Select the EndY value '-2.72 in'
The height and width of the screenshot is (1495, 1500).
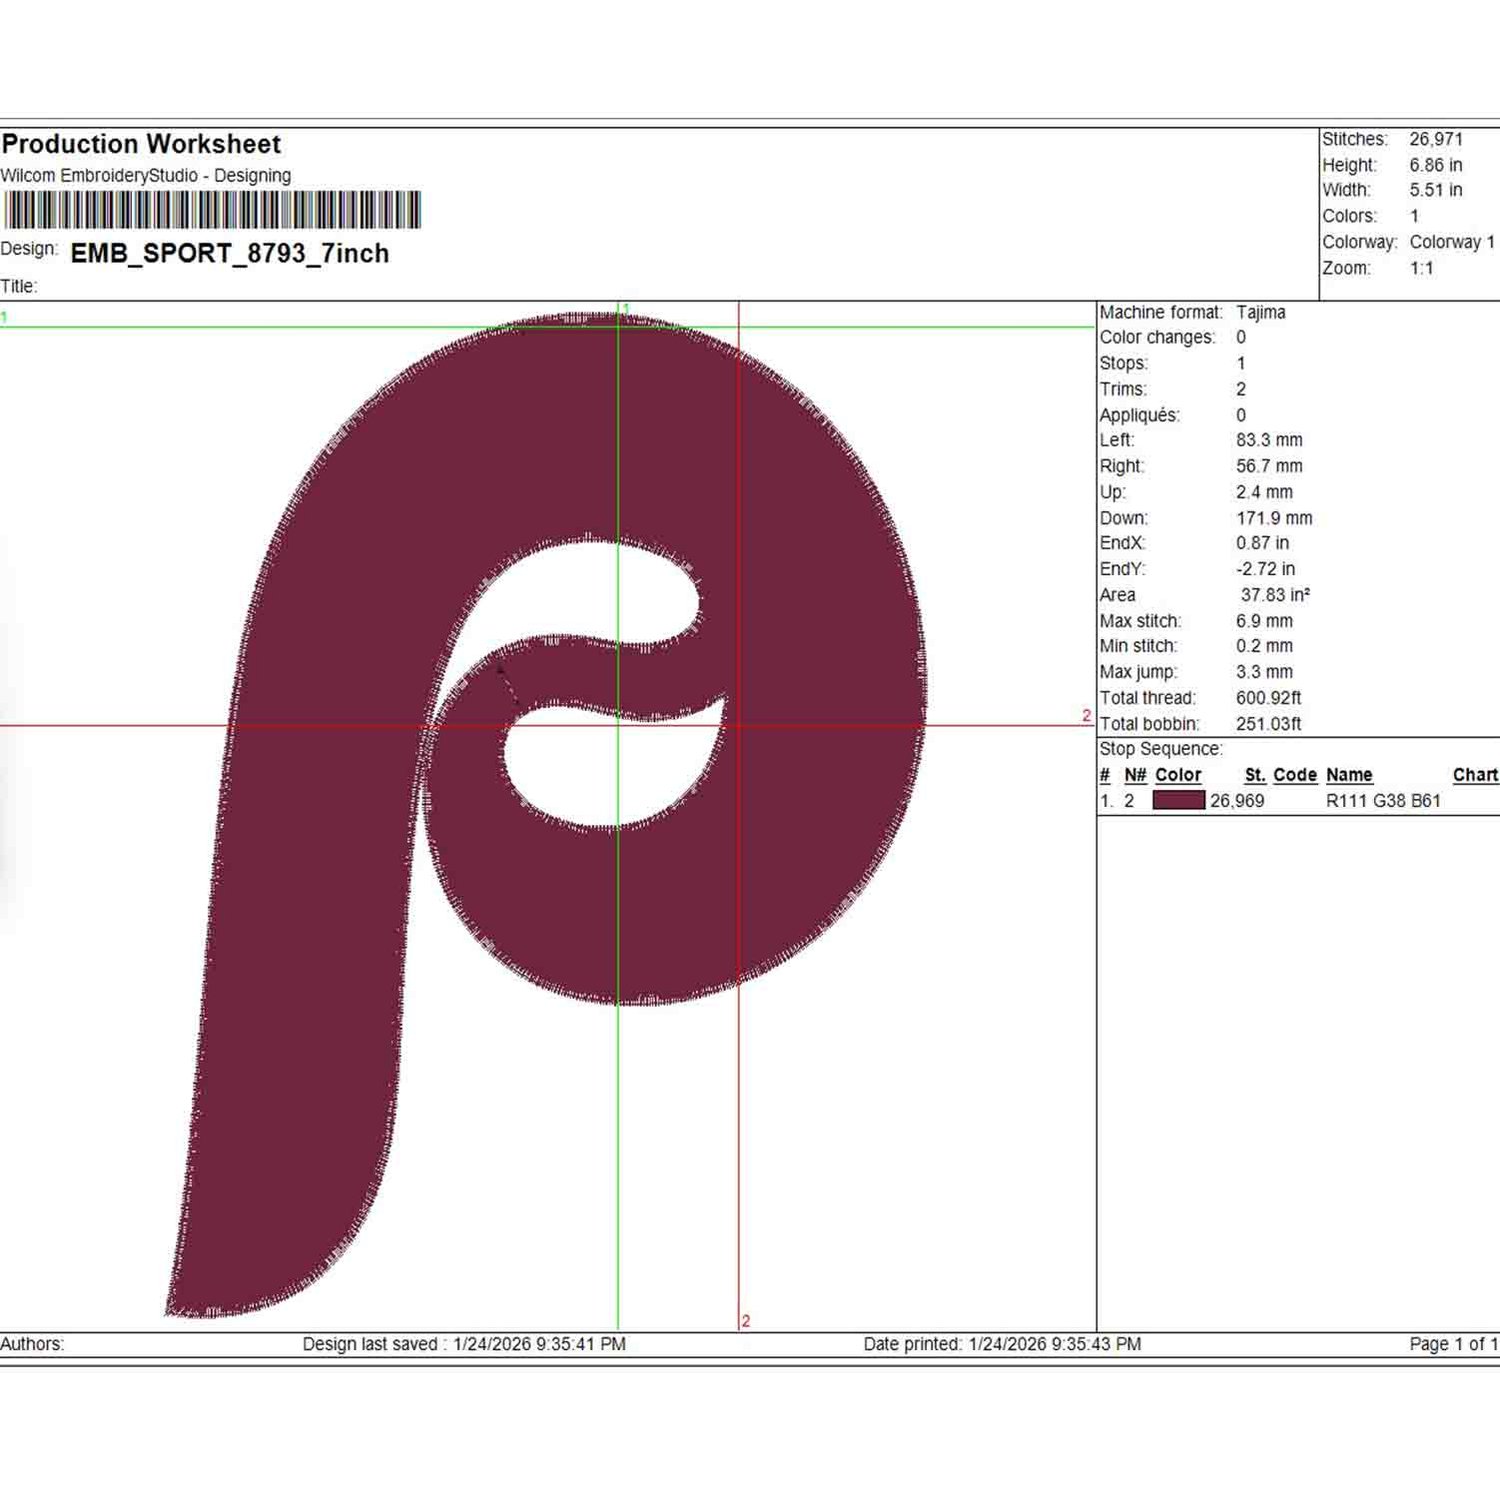click(x=1265, y=569)
